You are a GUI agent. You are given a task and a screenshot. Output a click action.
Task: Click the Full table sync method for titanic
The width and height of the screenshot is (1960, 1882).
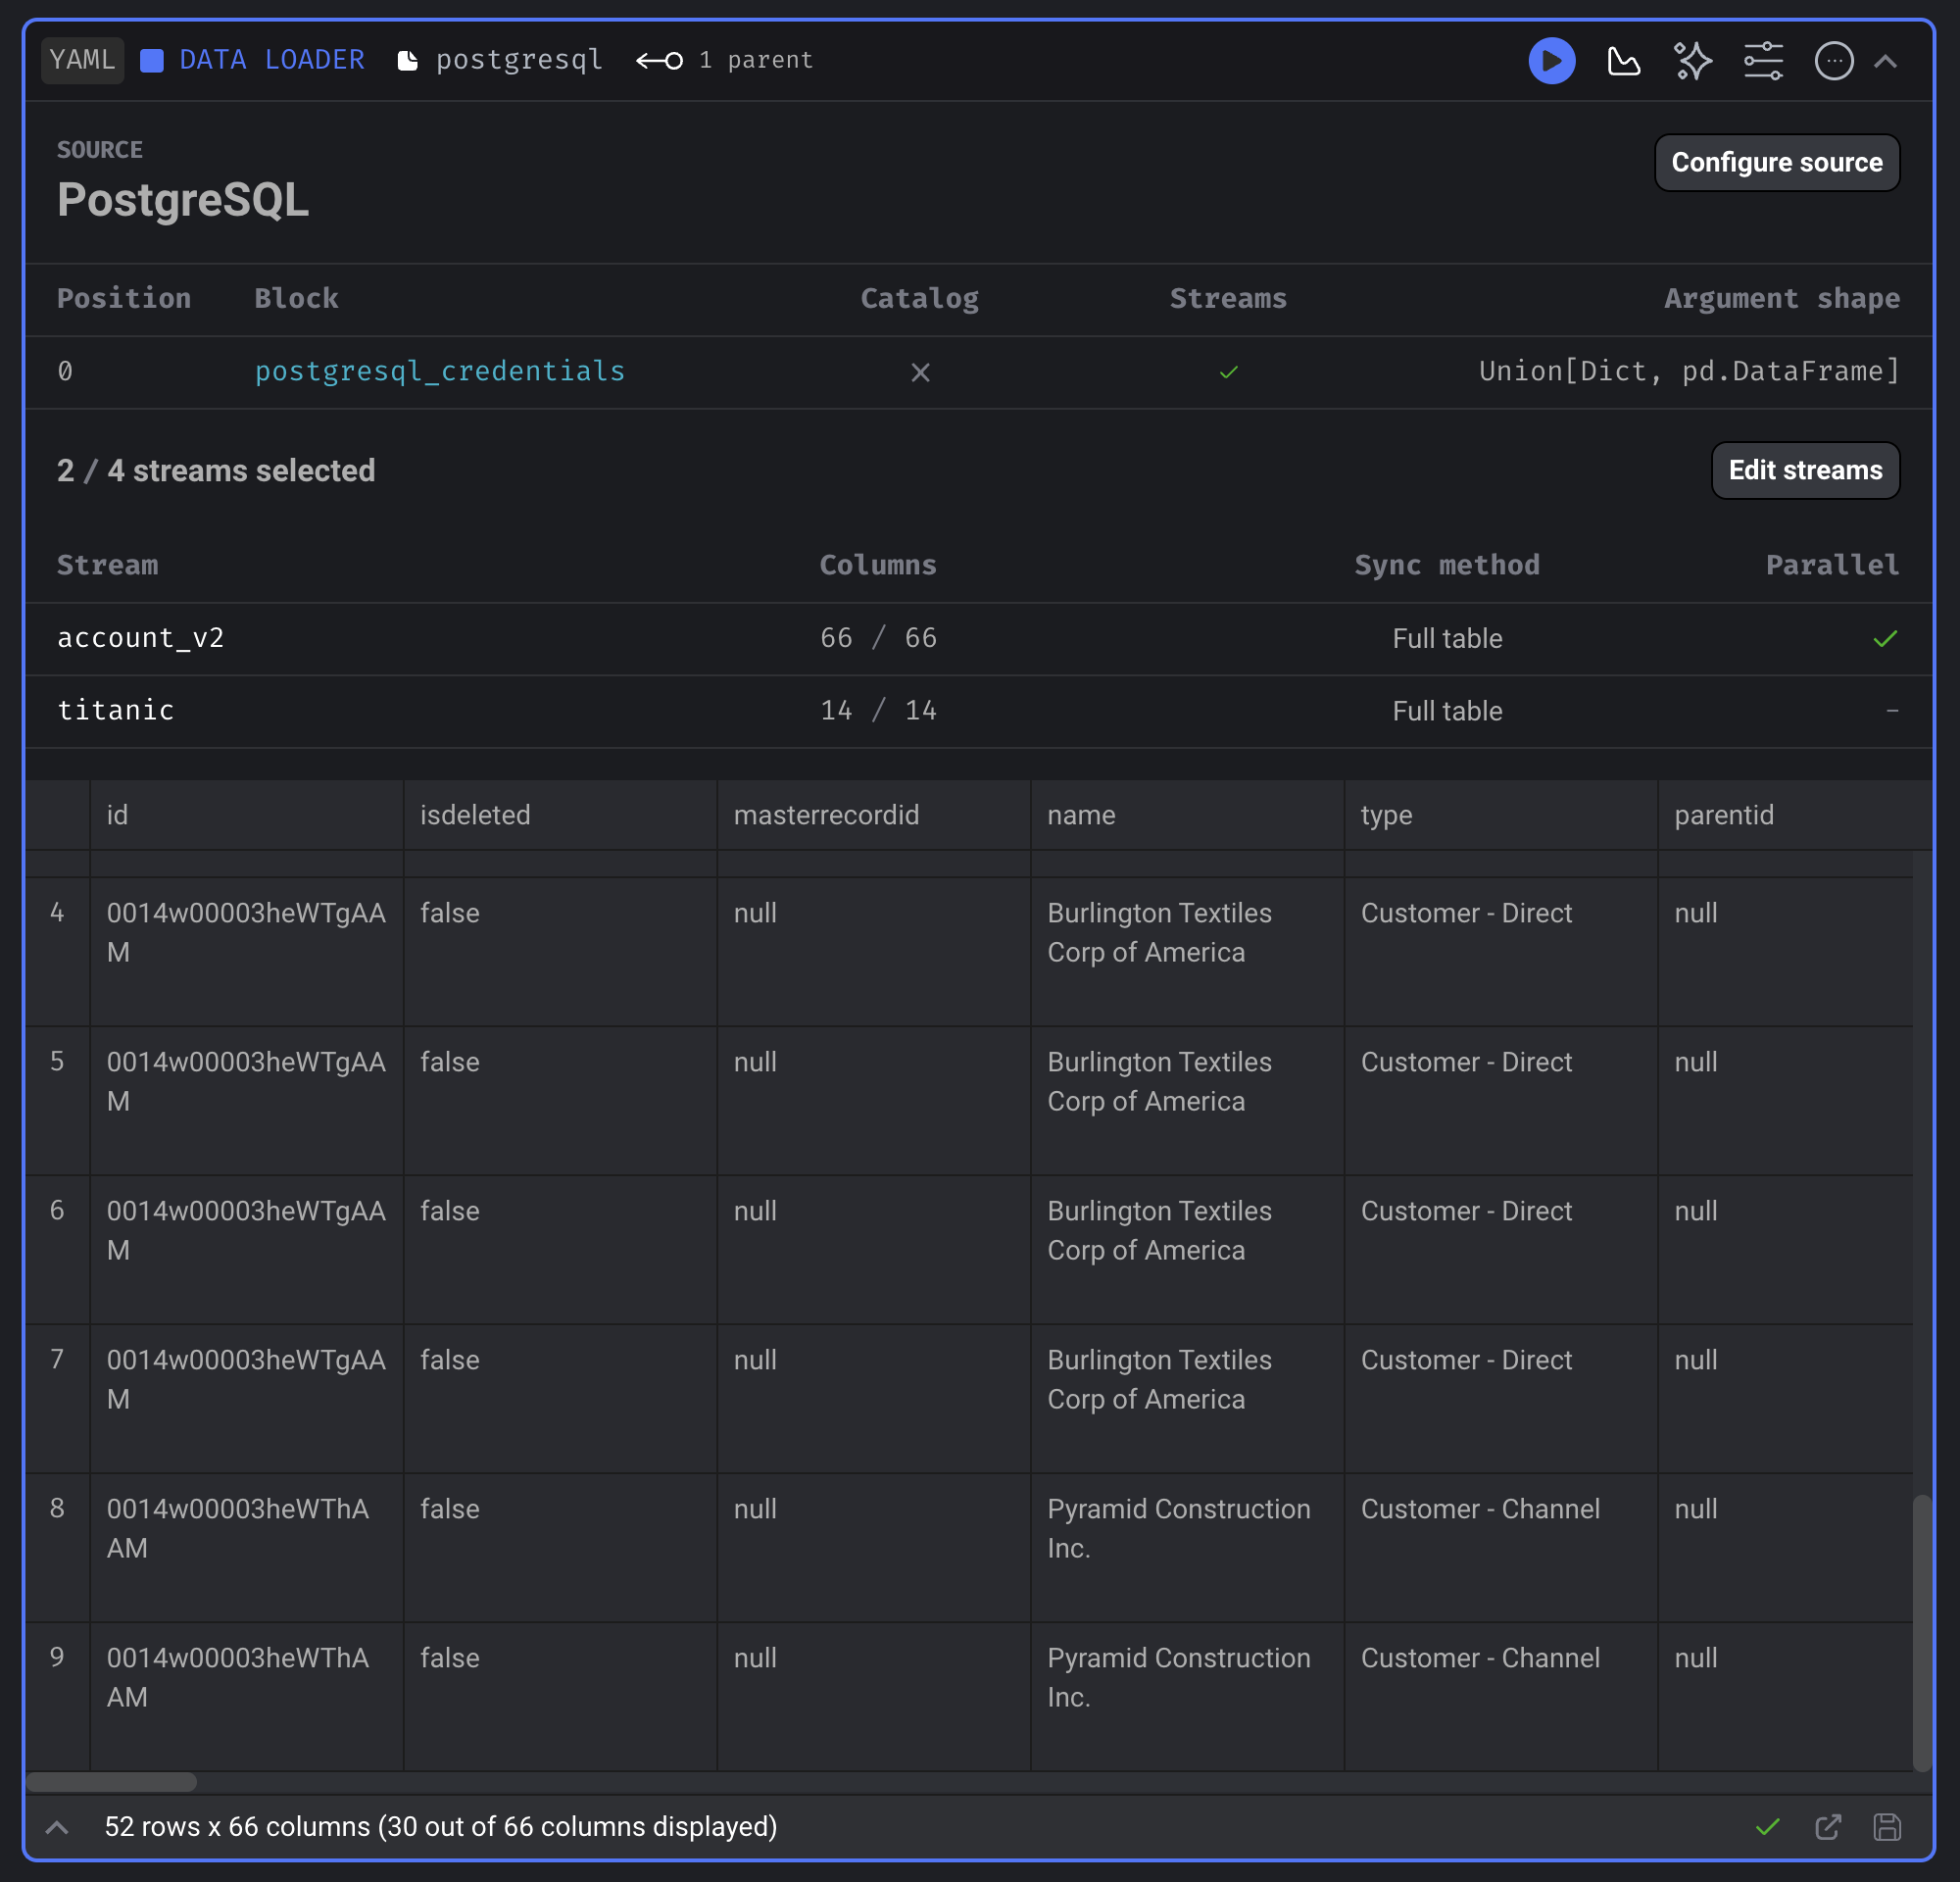1446,711
